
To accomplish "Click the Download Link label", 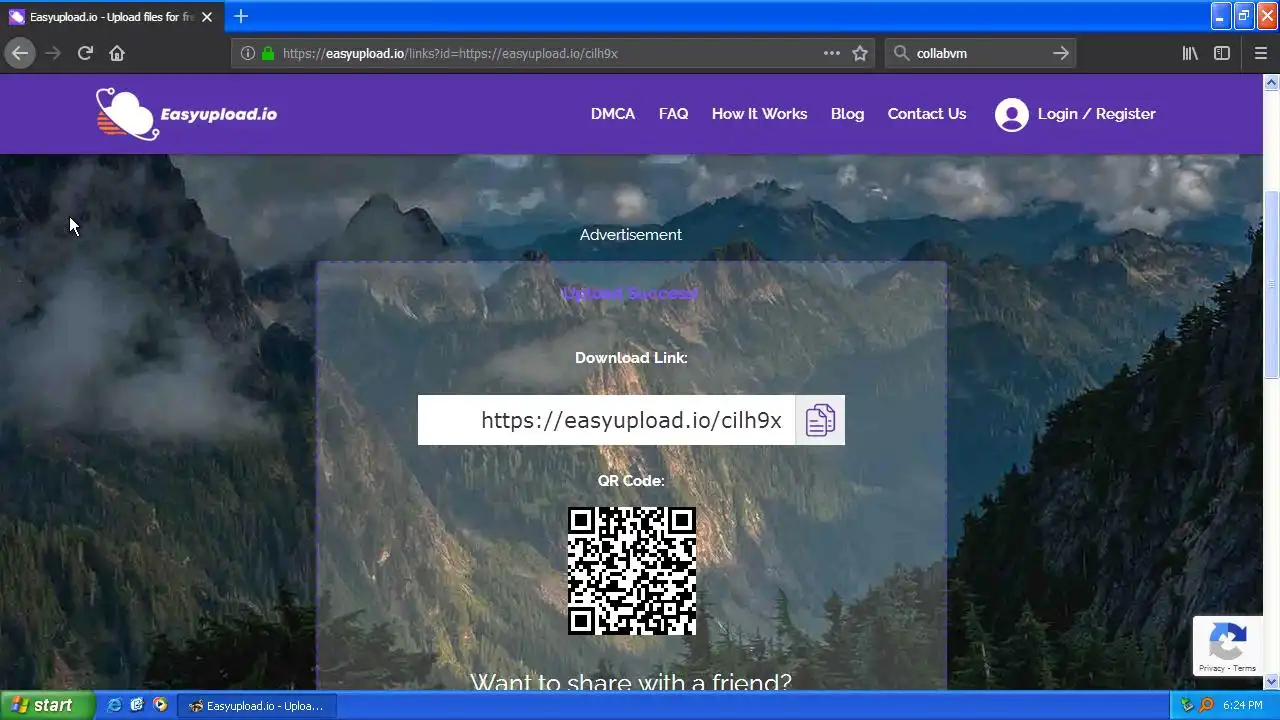I will [631, 357].
